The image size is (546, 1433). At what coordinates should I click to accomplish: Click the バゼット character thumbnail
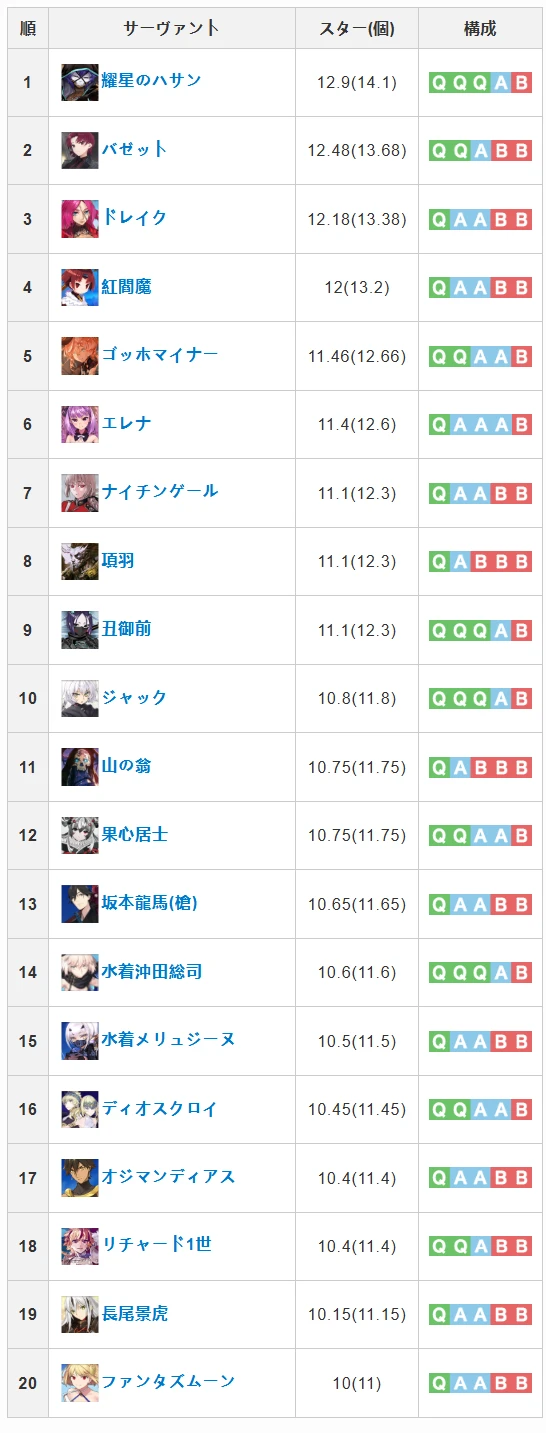pos(80,150)
